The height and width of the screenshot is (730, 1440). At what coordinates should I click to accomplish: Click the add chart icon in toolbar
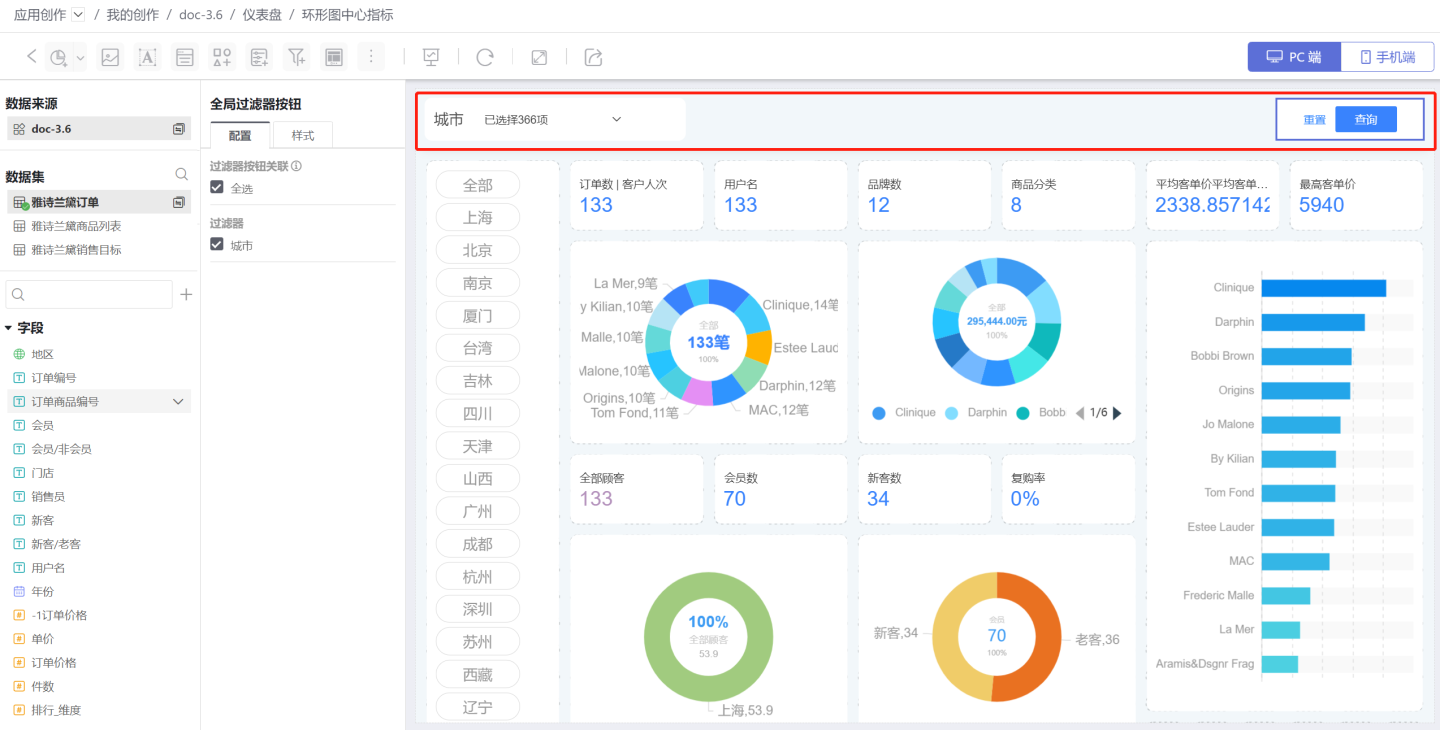click(x=59, y=57)
